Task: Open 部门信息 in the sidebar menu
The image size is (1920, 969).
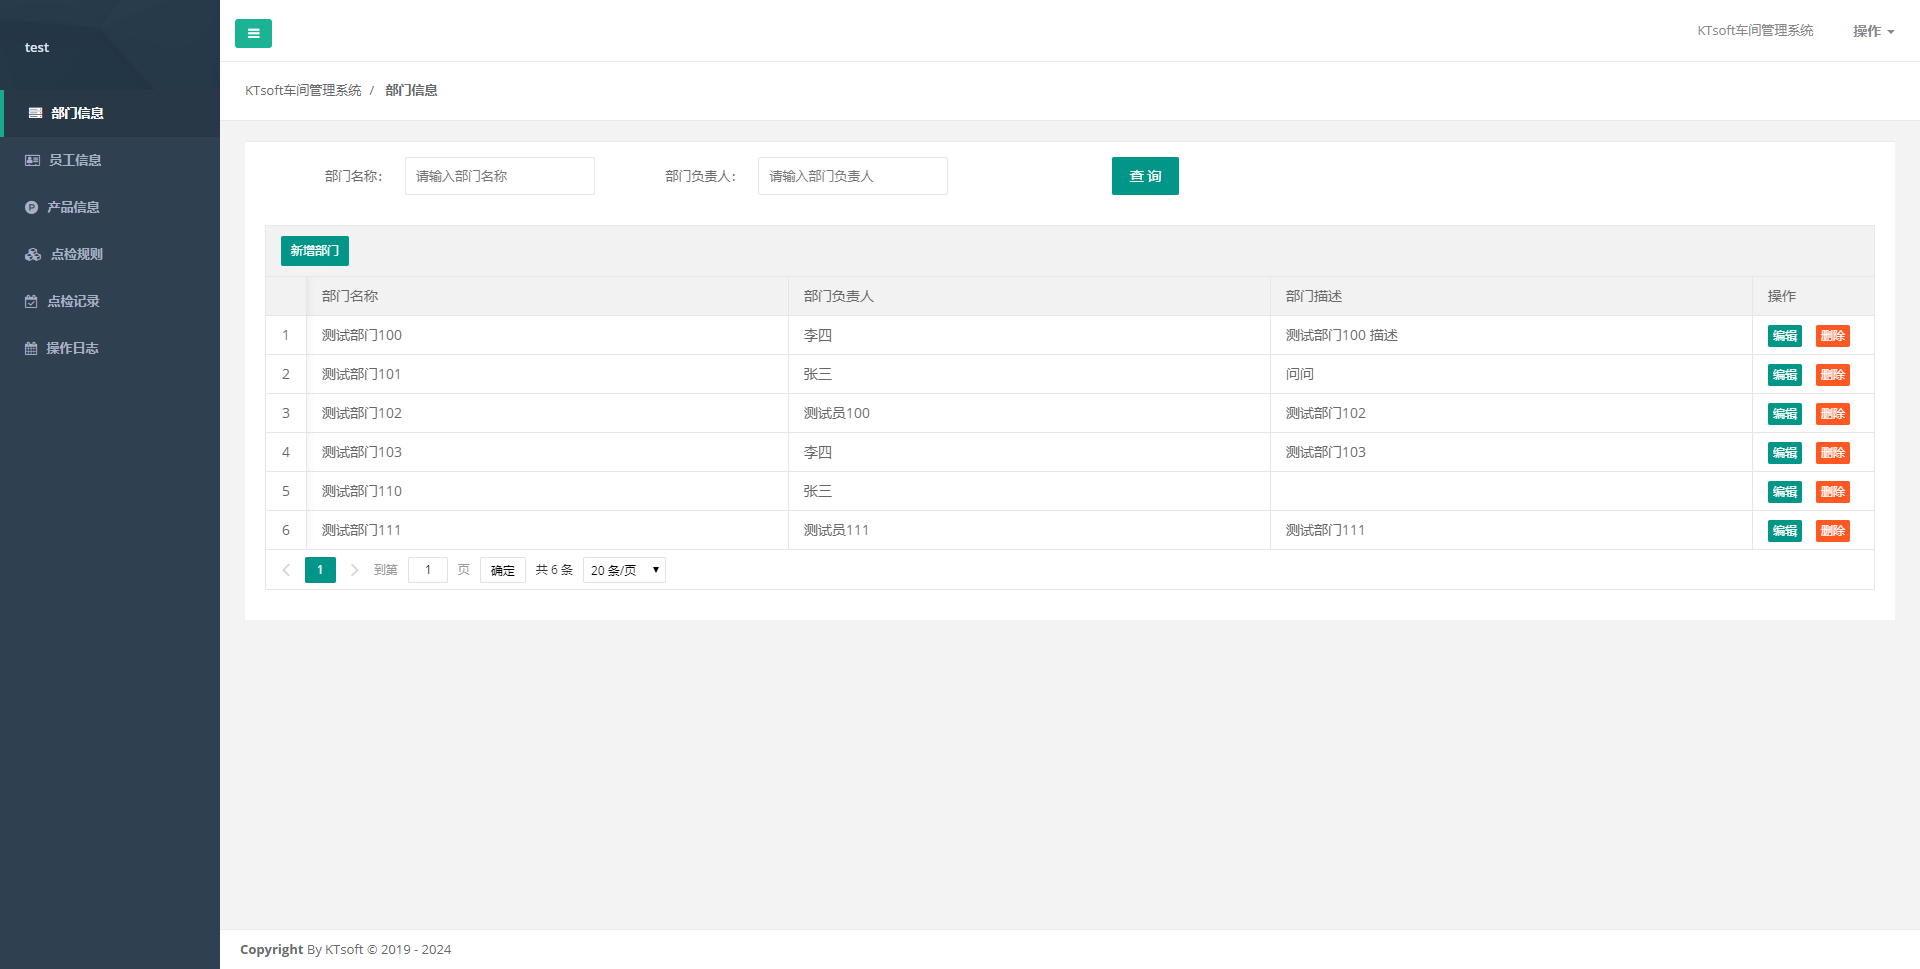Action: 110,113
